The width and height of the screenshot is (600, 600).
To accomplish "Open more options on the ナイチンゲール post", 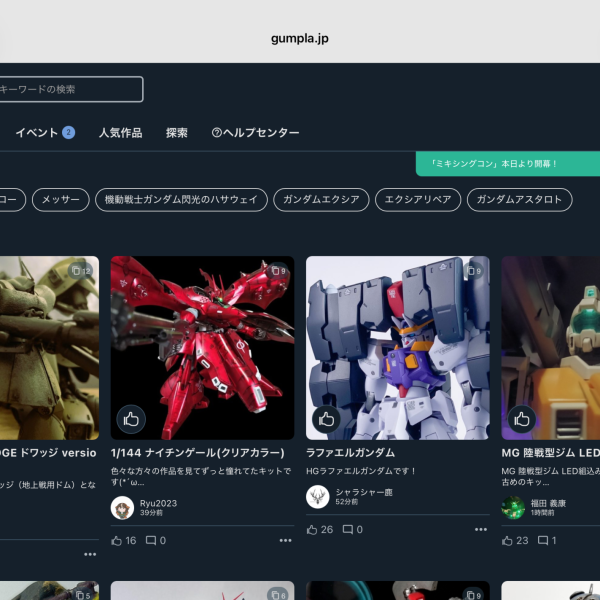I will click(x=285, y=540).
